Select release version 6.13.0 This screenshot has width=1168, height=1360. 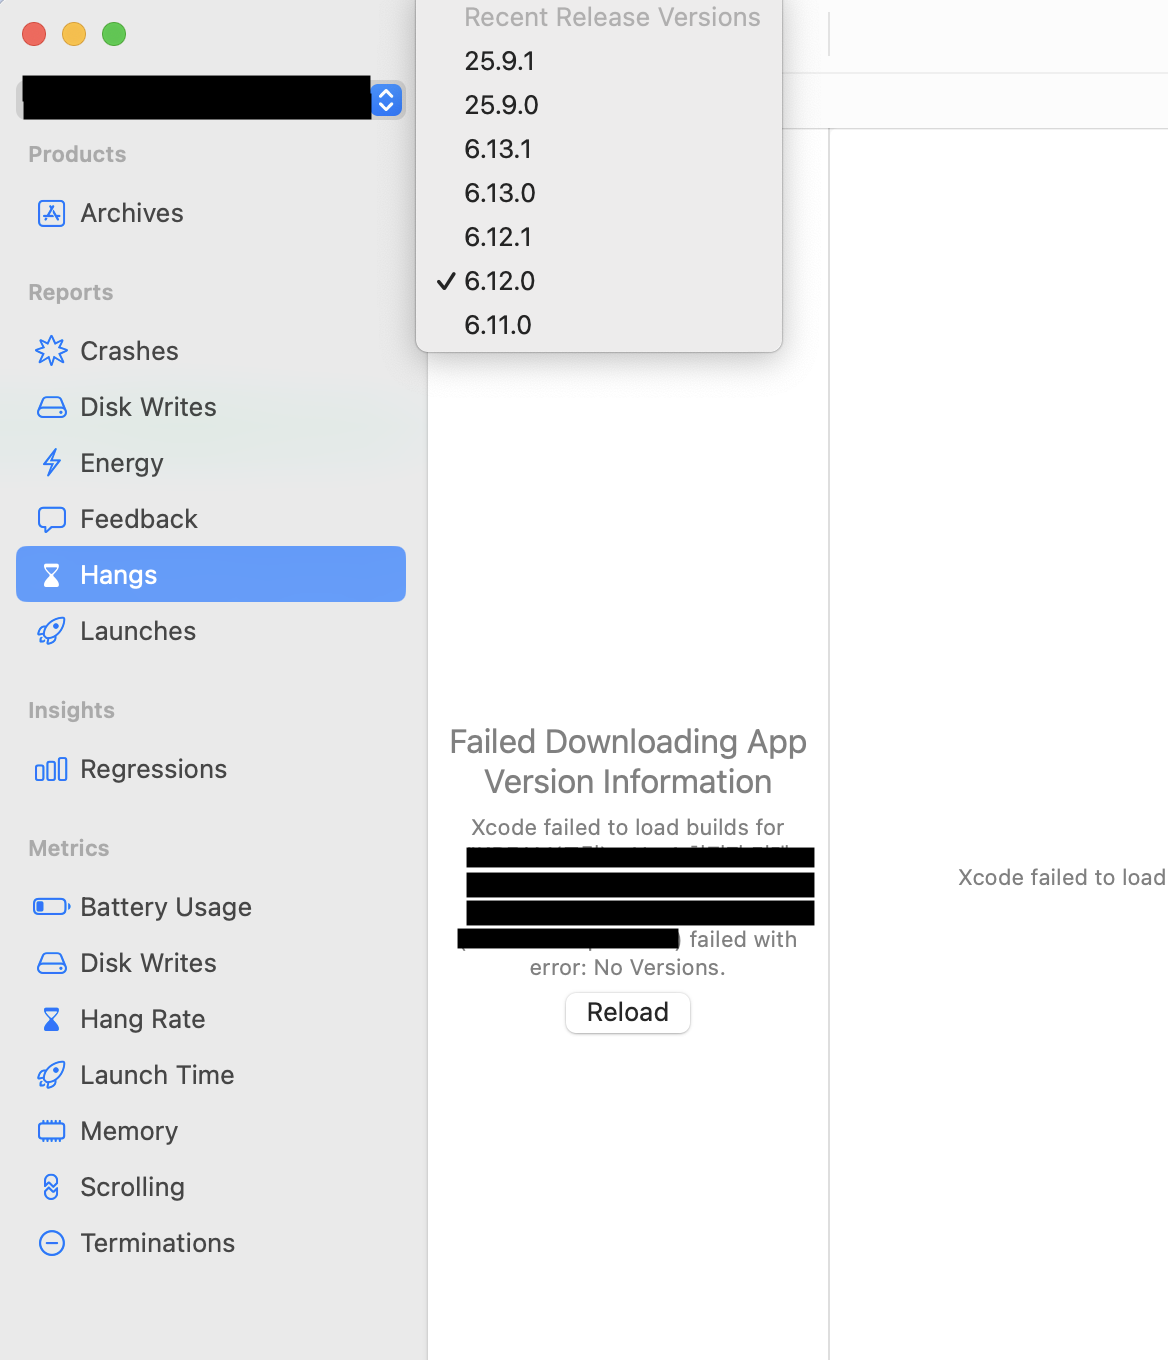[x=599, y=193]
